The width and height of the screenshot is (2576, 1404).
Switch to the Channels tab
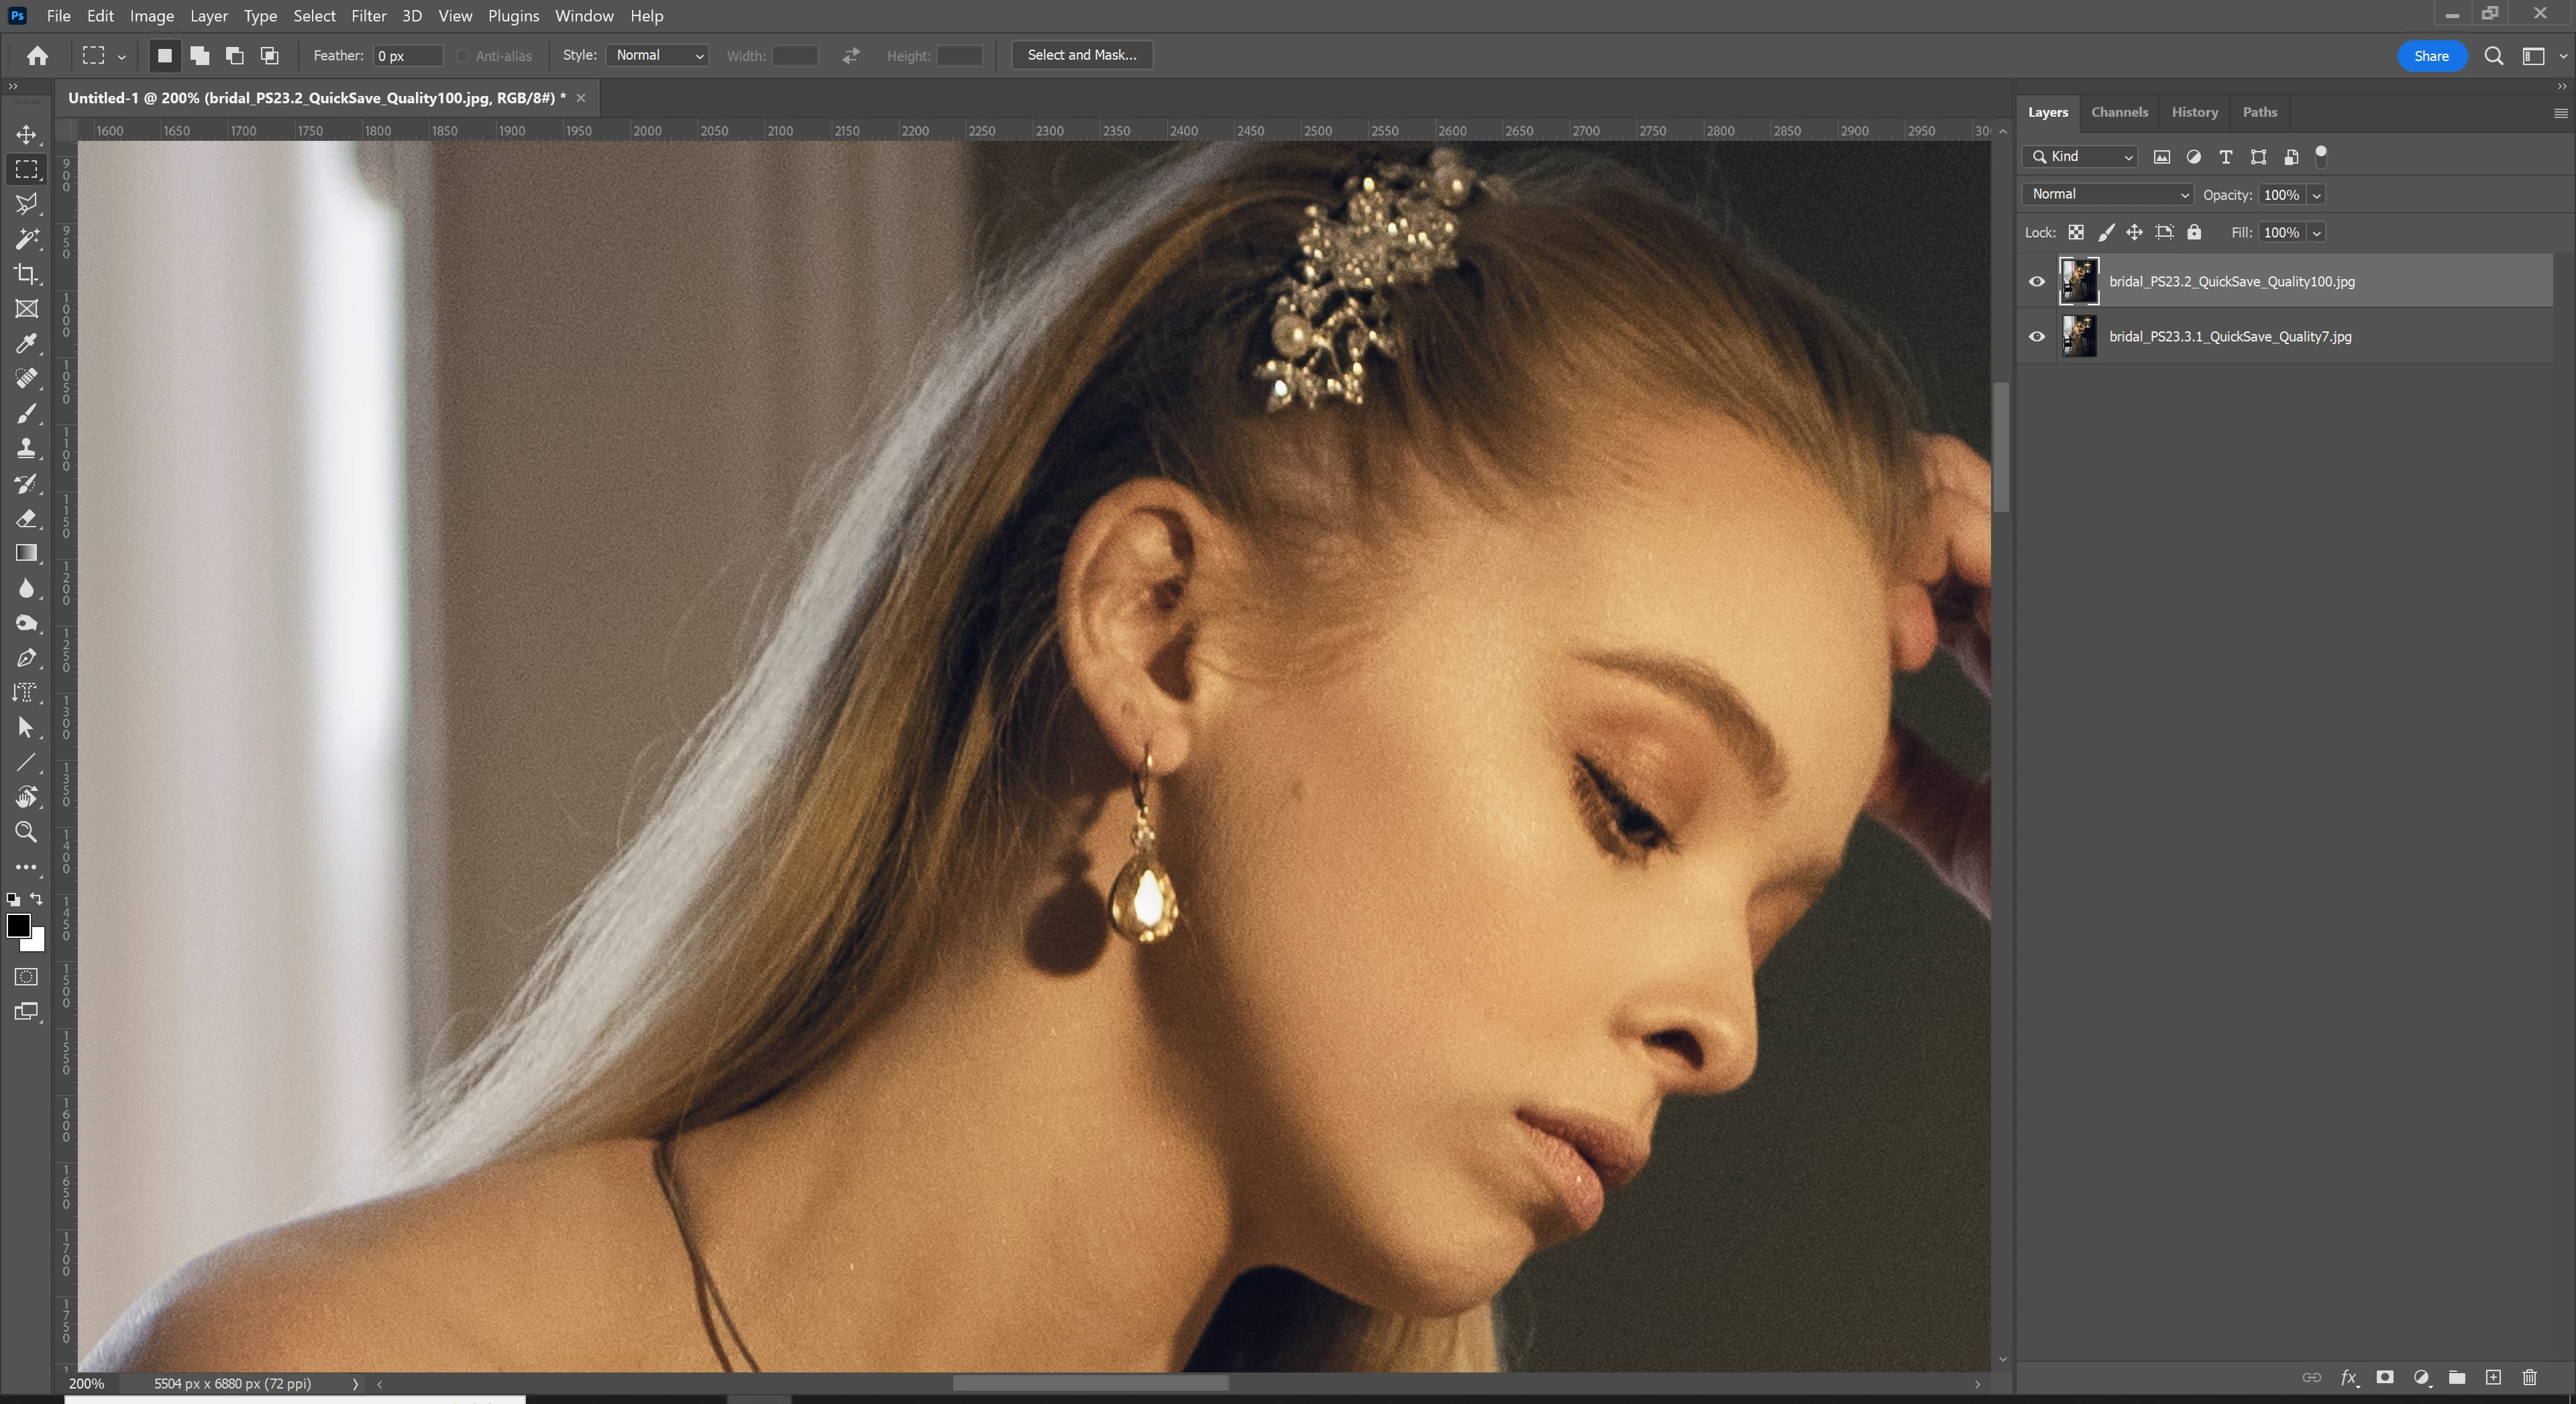click(x=2119, y=112)
